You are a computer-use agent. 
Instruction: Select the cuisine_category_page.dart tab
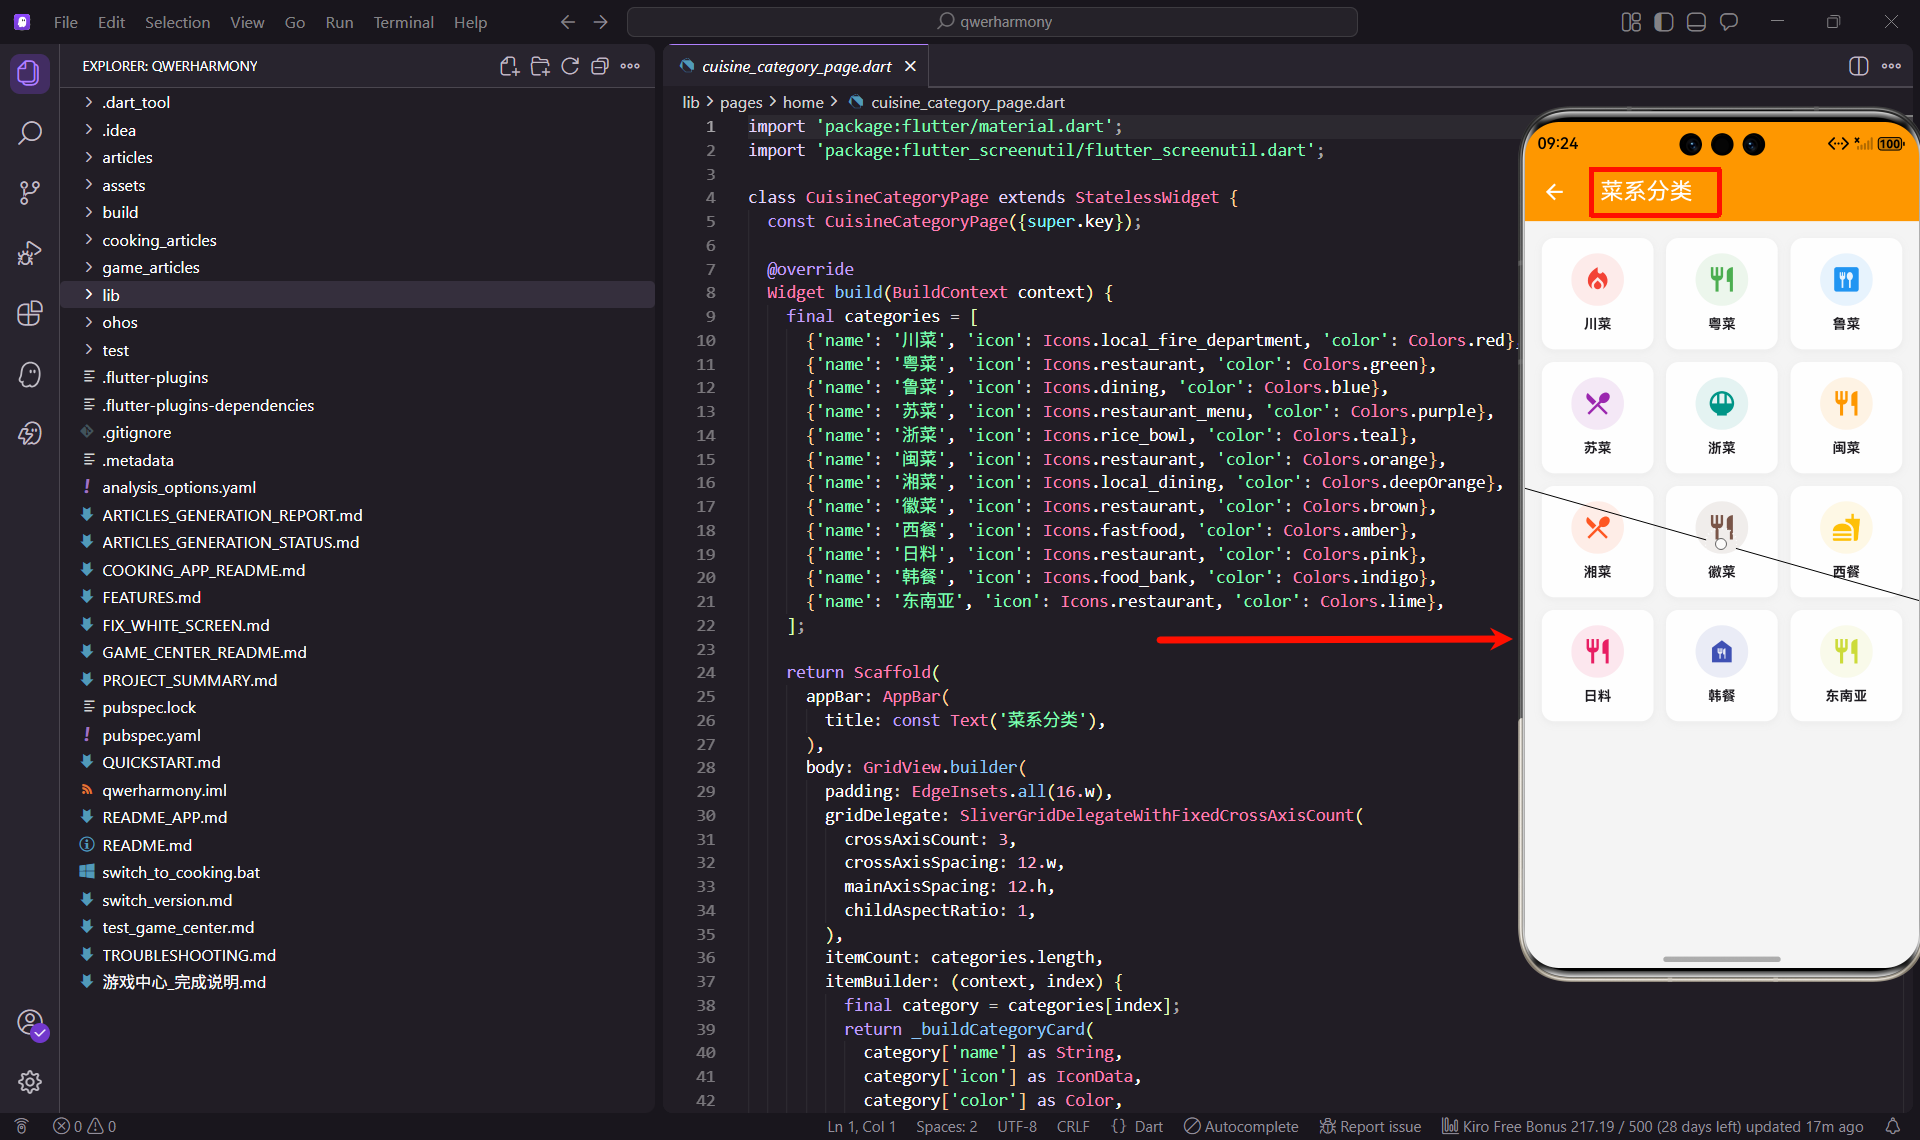pos(796,66)
